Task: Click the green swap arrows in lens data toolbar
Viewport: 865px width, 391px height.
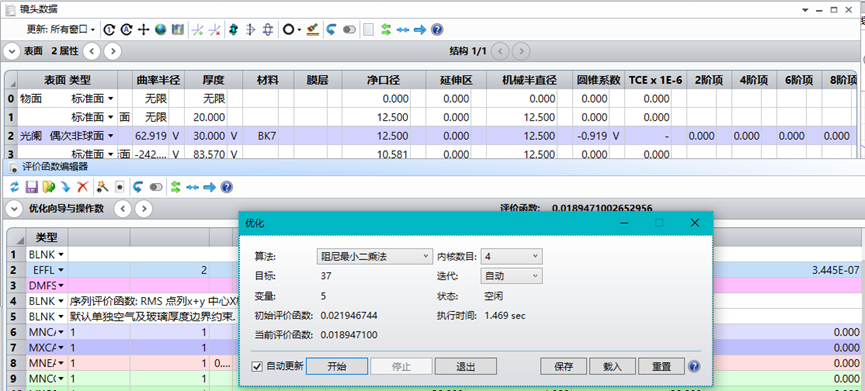Action: (386, 30)
